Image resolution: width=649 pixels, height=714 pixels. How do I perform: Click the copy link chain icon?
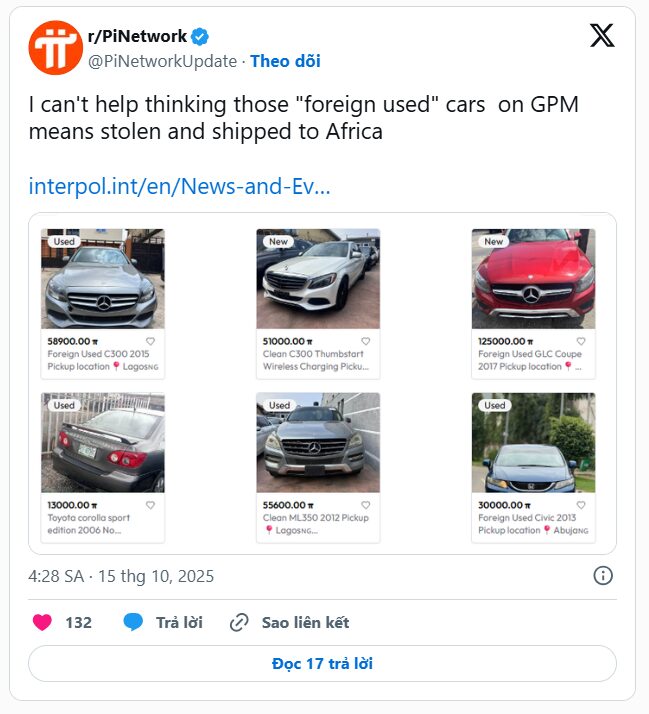(x=239, y=622)
